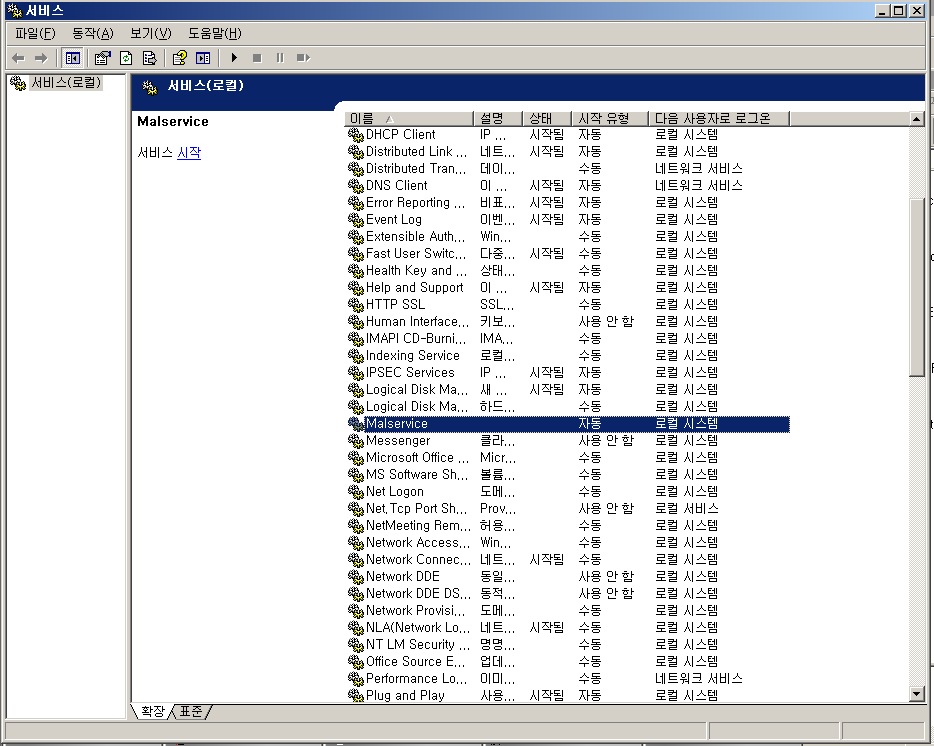Image resolution: width=934 pixels, height=746 pixels.
Task: Select NT LM Security ... service row
Action: tap(568, 645)
